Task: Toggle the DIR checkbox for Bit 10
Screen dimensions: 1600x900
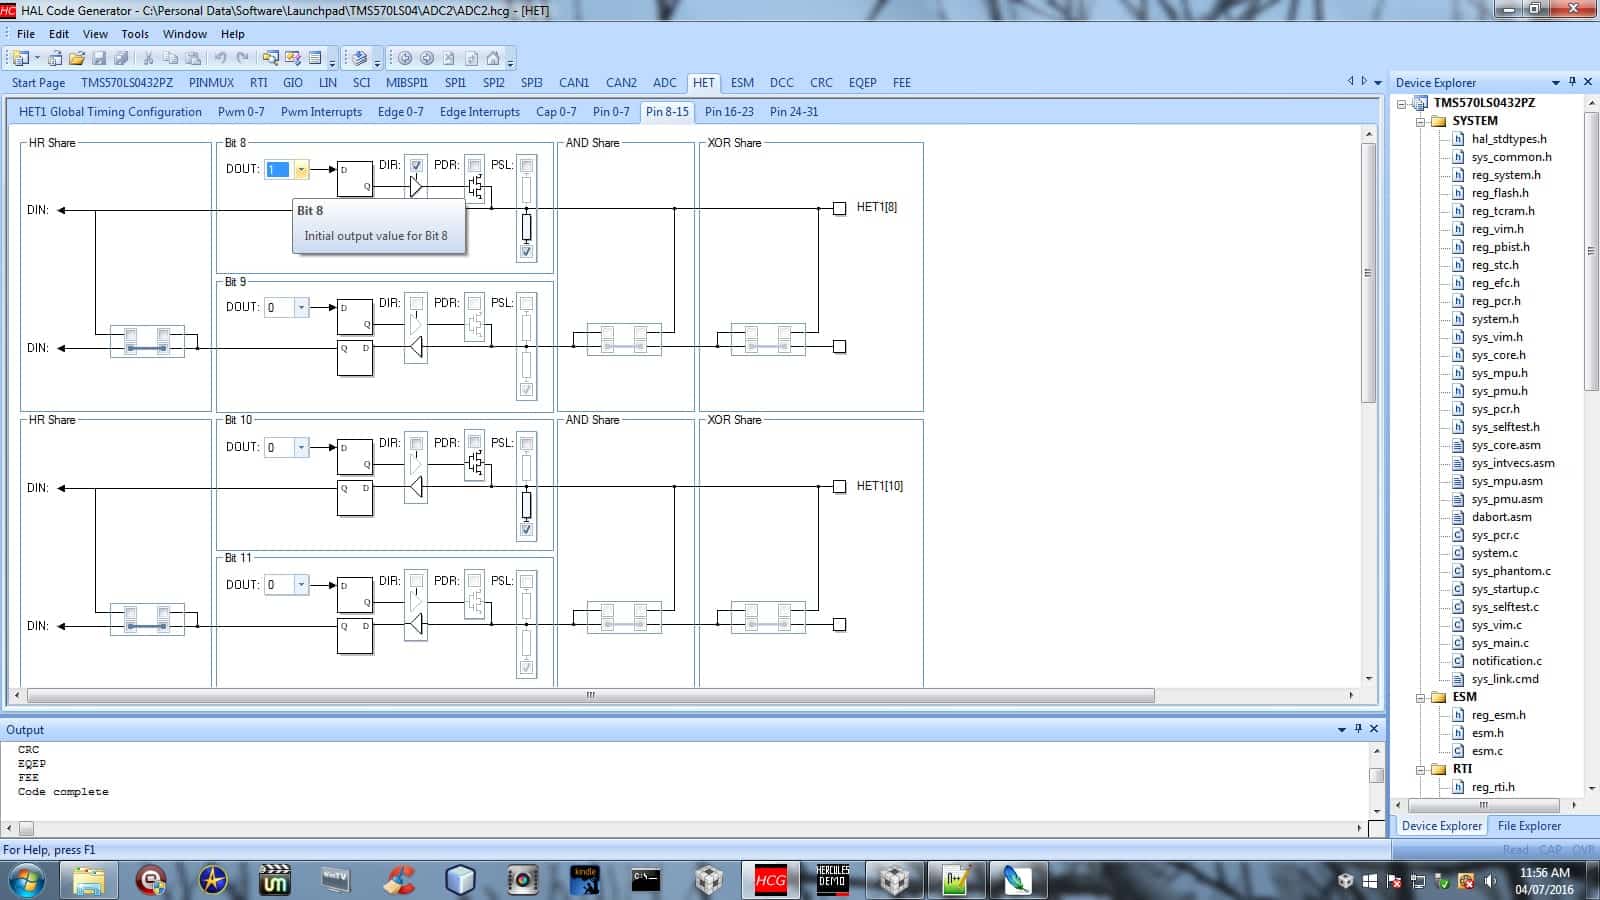Action: pyautogui.click(x=416, y=443)
